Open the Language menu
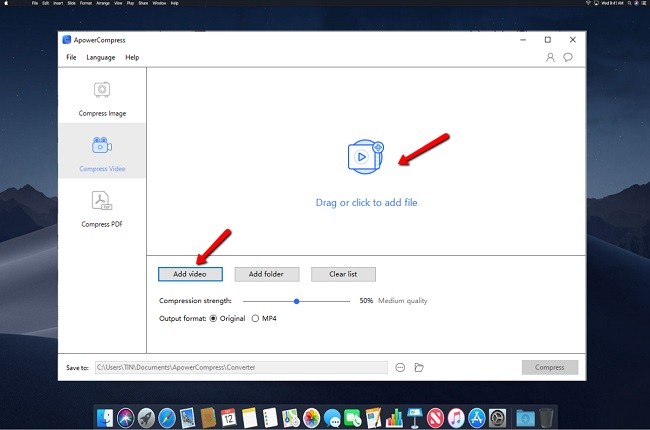650x430 pixels. [x=101, y=57]
